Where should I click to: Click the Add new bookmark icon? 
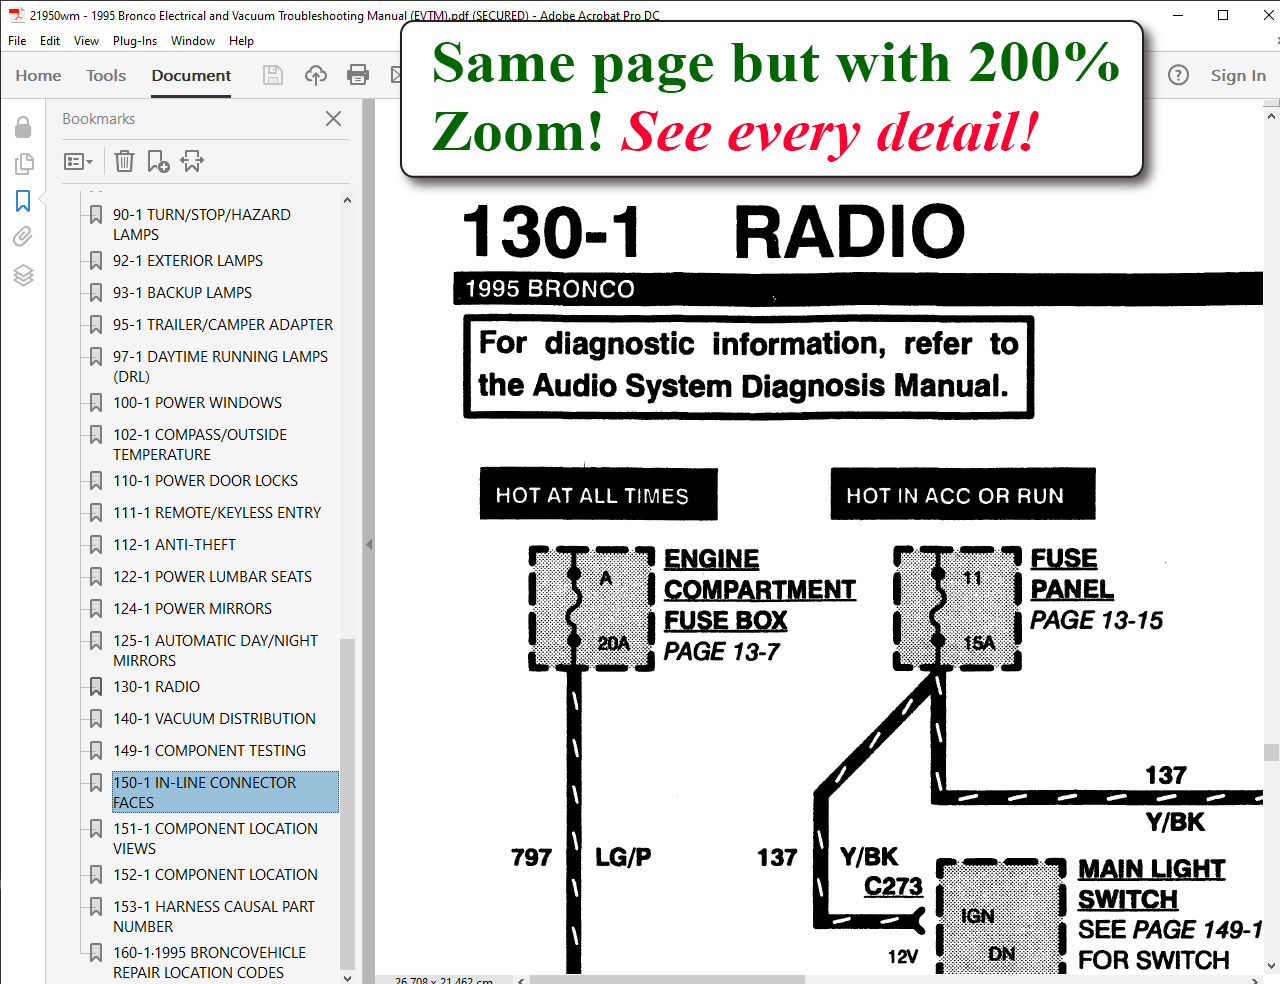point(158,161)
